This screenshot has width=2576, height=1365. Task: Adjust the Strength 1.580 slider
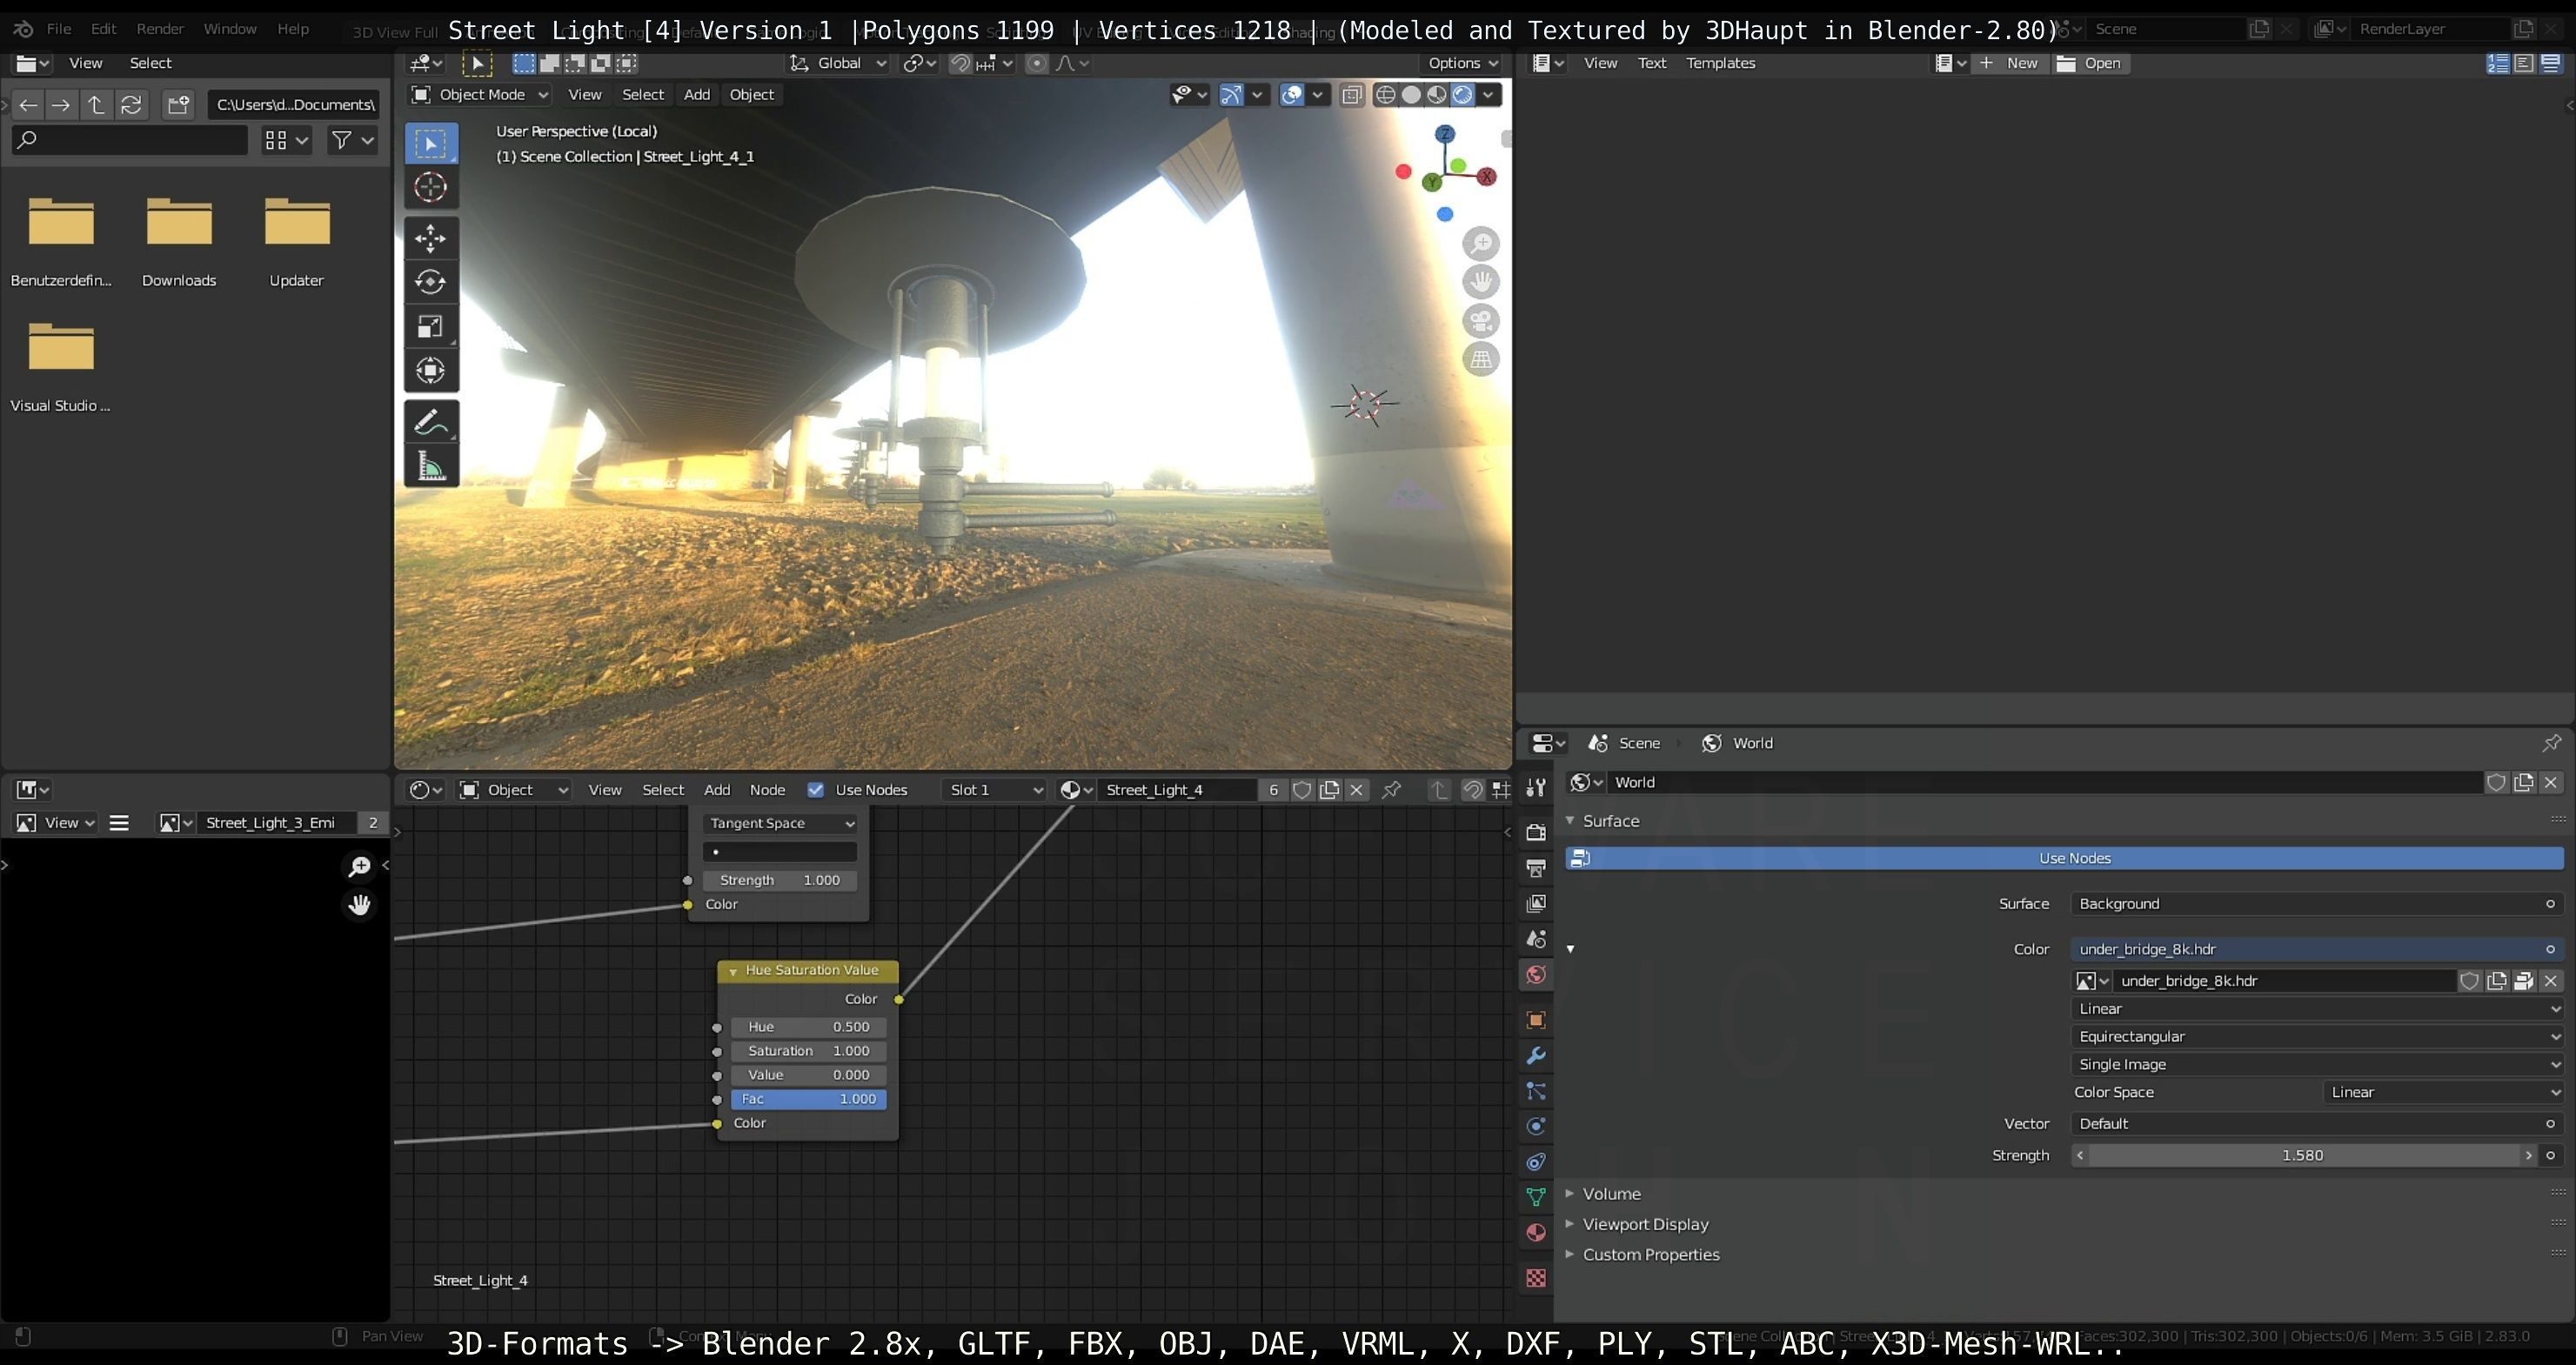tap(2302, 1155)
